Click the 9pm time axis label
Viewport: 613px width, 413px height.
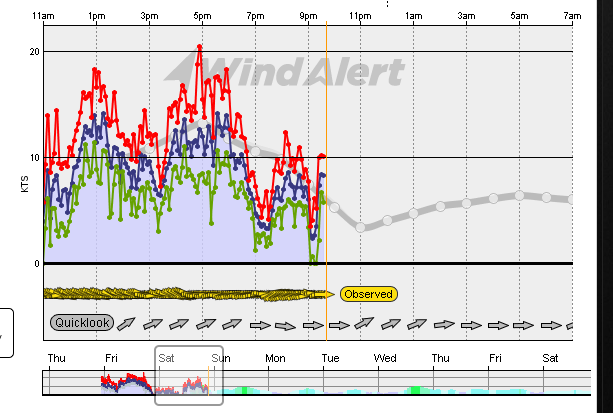point(308,16)
